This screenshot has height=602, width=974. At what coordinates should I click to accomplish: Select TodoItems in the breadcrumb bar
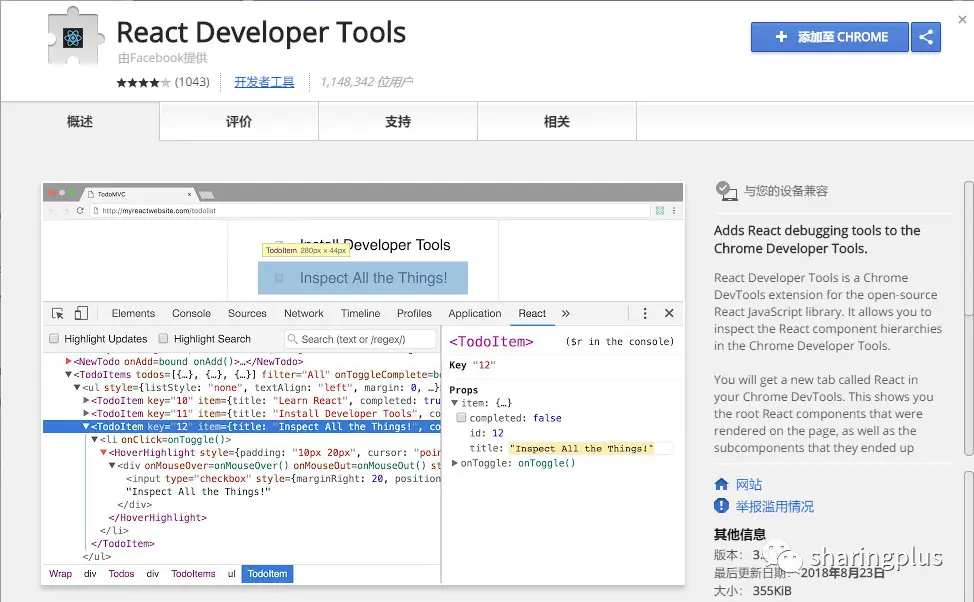(193, 573)
